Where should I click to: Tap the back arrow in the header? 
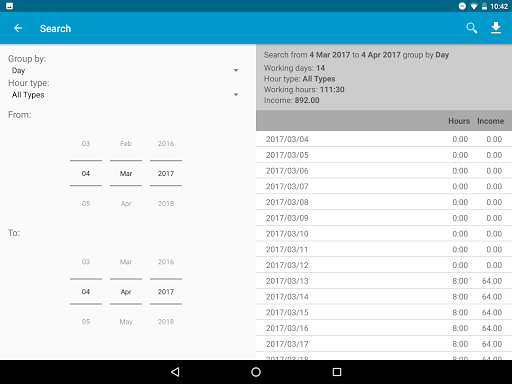(x=18, y=28)
